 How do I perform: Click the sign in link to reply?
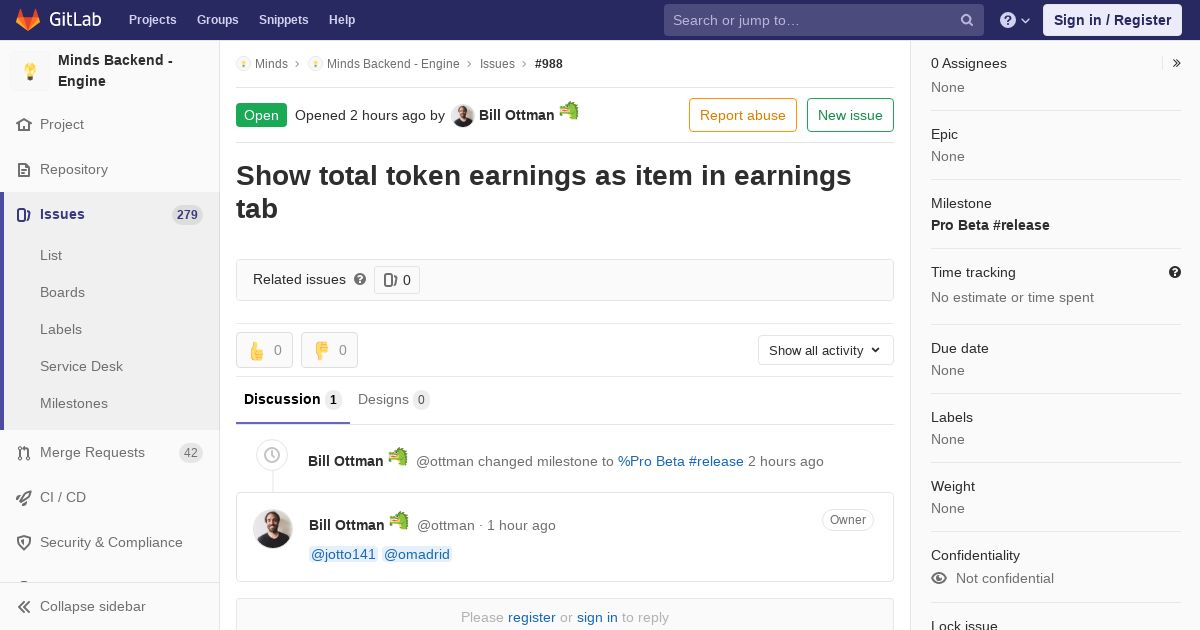(597, 617)
